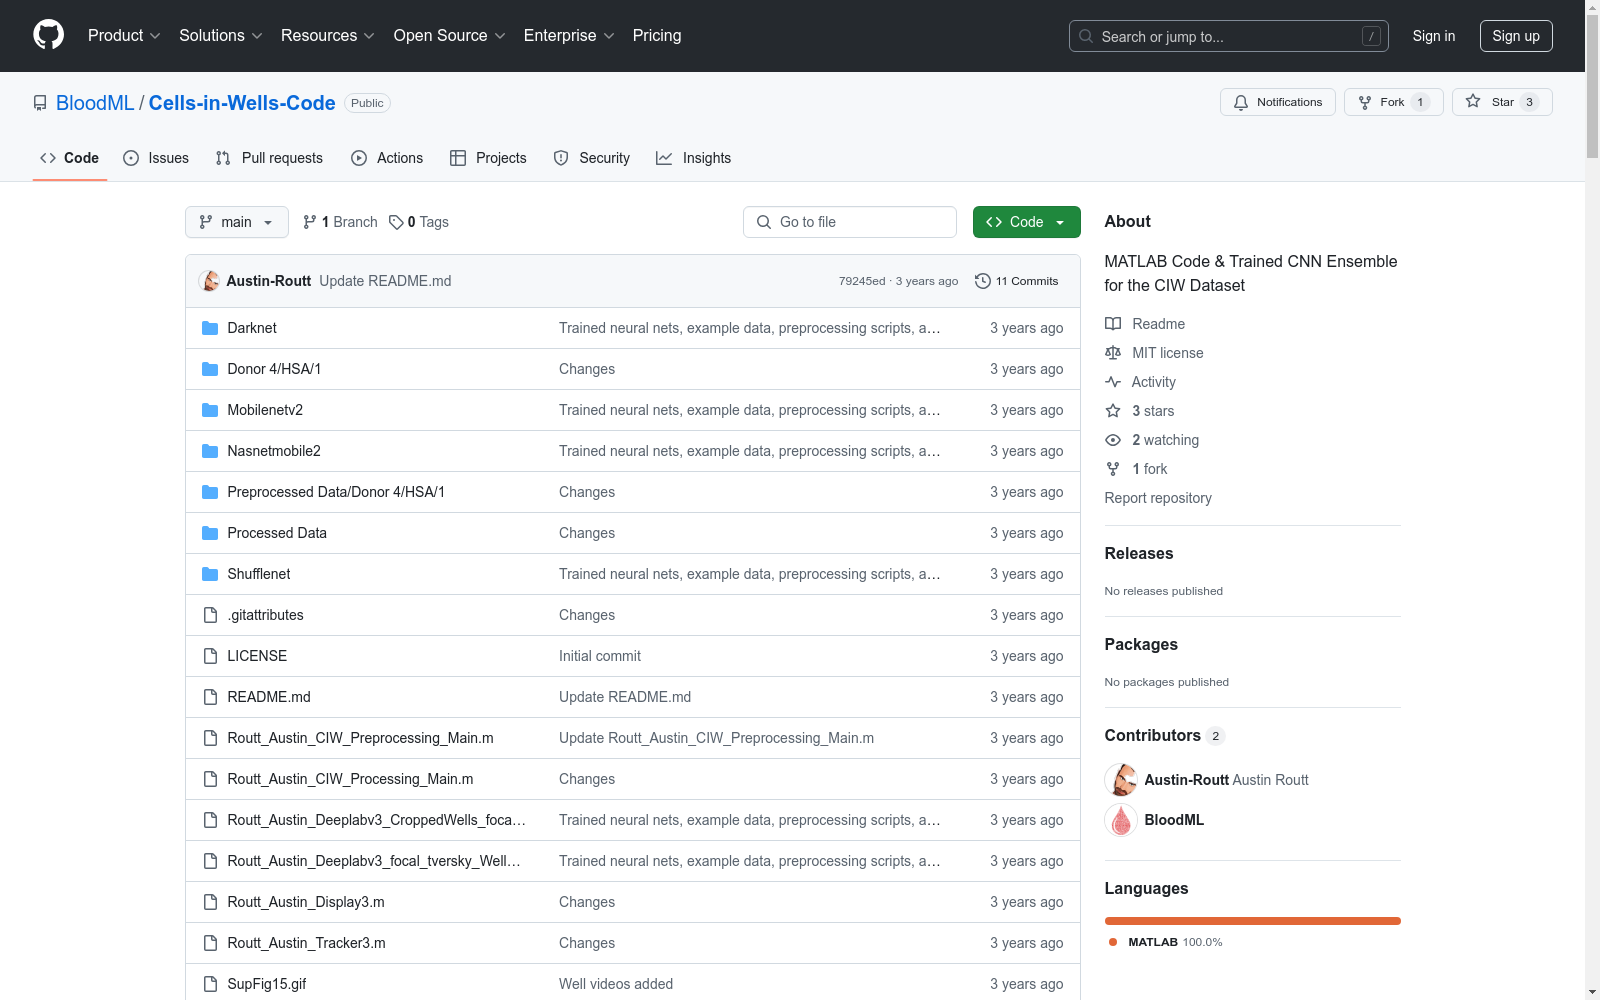Click the MATLAB orange language bar
This screenshot has width=1600, height=1000.
click(1253, 921)
